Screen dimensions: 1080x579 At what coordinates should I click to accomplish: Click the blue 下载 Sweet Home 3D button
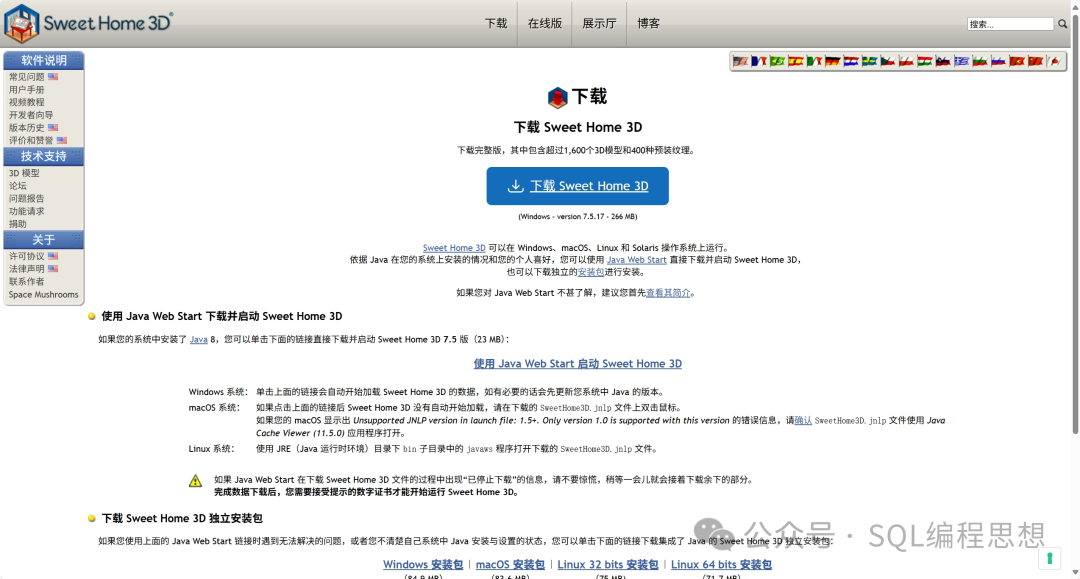tap(577, 186)
